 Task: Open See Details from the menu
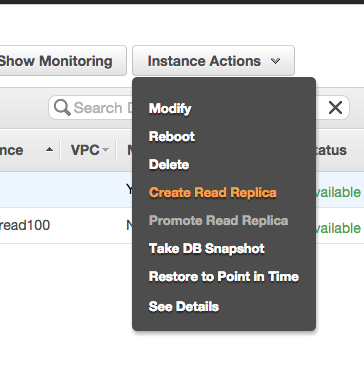tap(184, 307)
